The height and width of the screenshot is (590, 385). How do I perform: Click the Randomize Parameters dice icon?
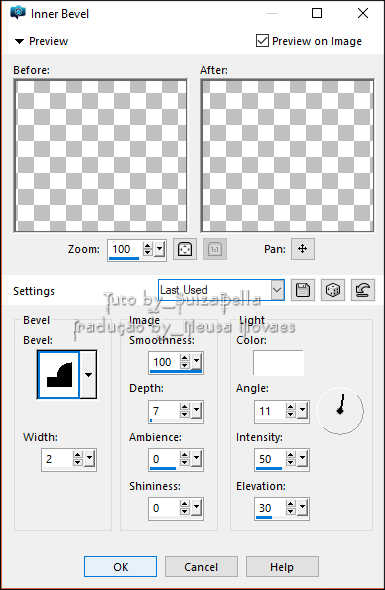(x=333, y=290)
